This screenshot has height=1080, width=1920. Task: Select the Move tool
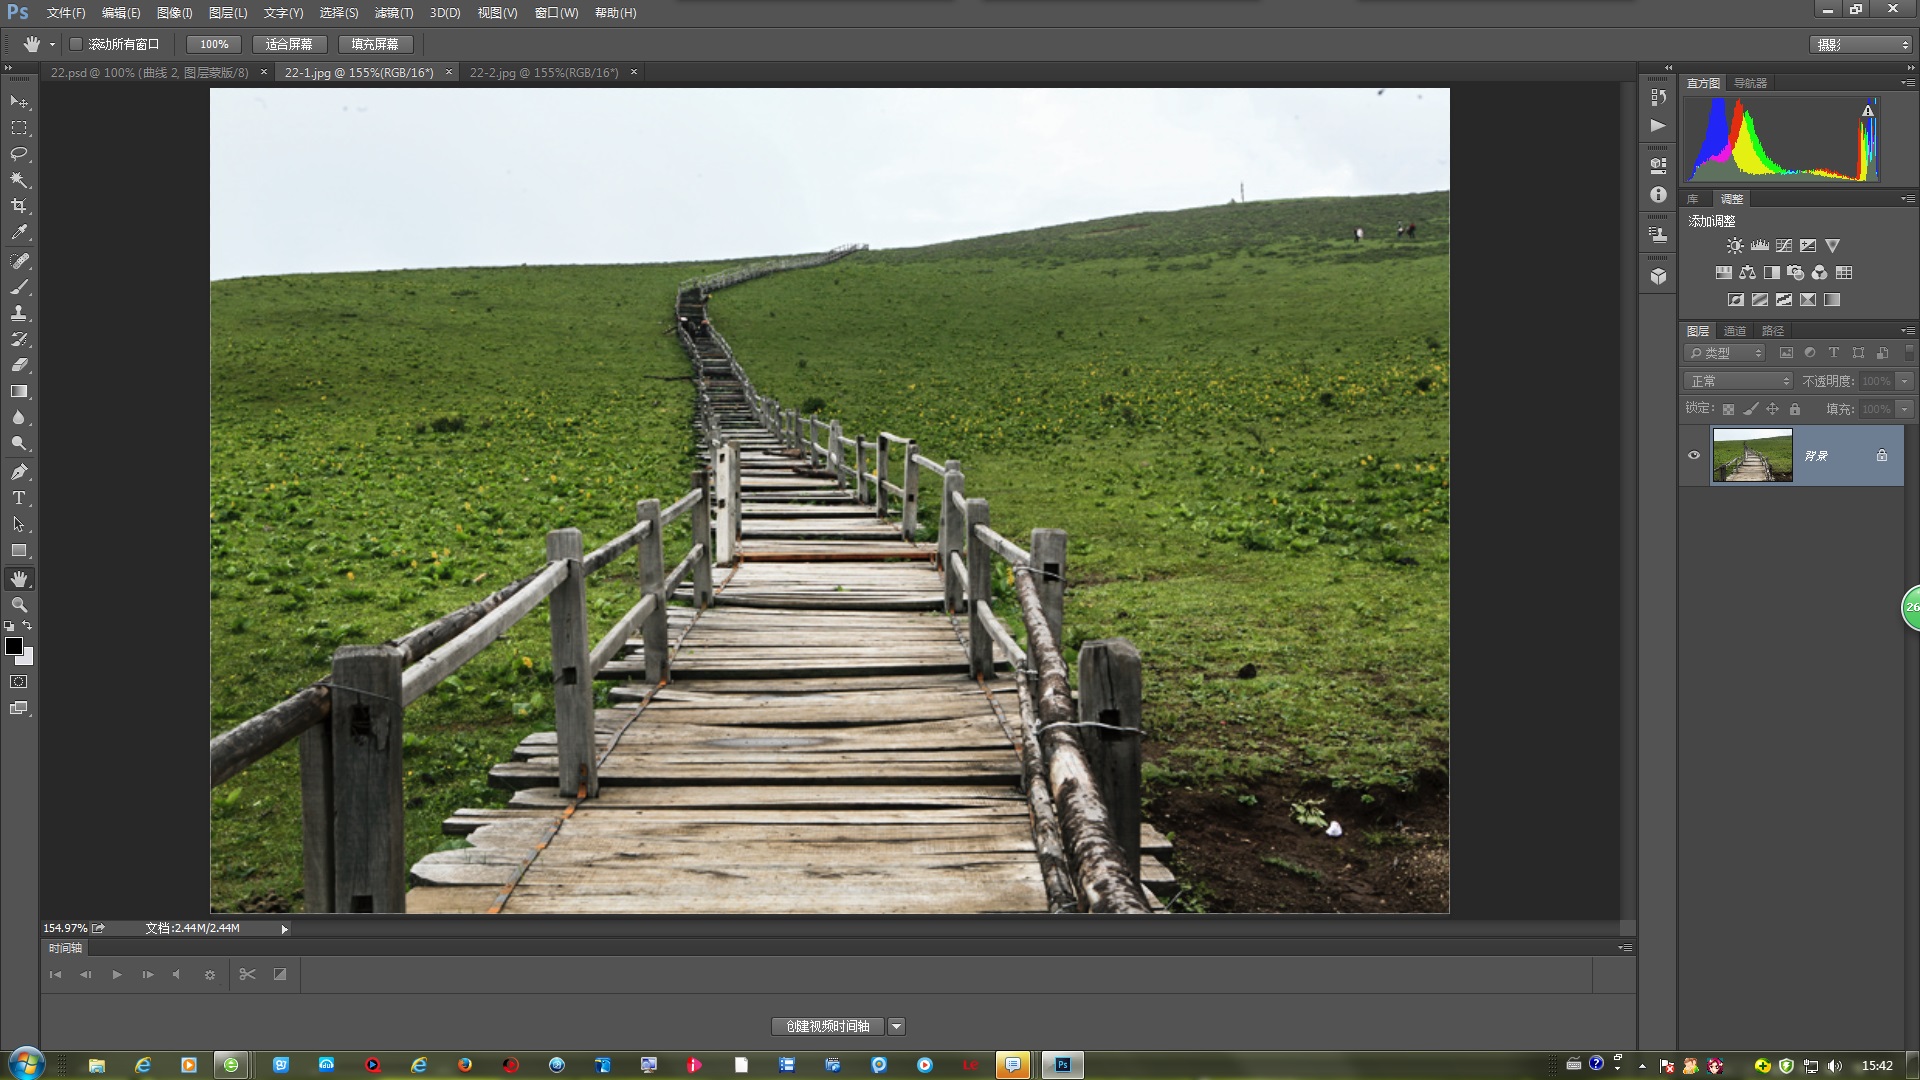pyautogui.click(x=19, y=102)
